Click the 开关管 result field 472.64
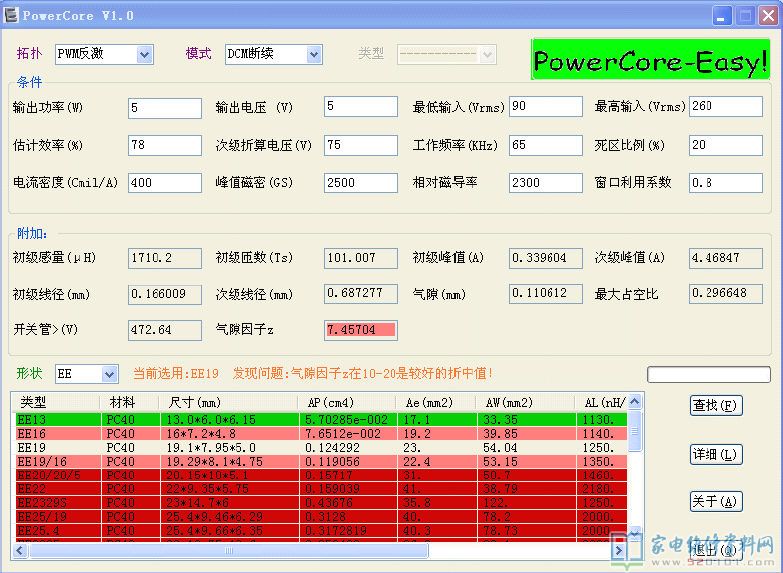Image resolution: width=783 pixels, height=573 pixels. point(165,330)
